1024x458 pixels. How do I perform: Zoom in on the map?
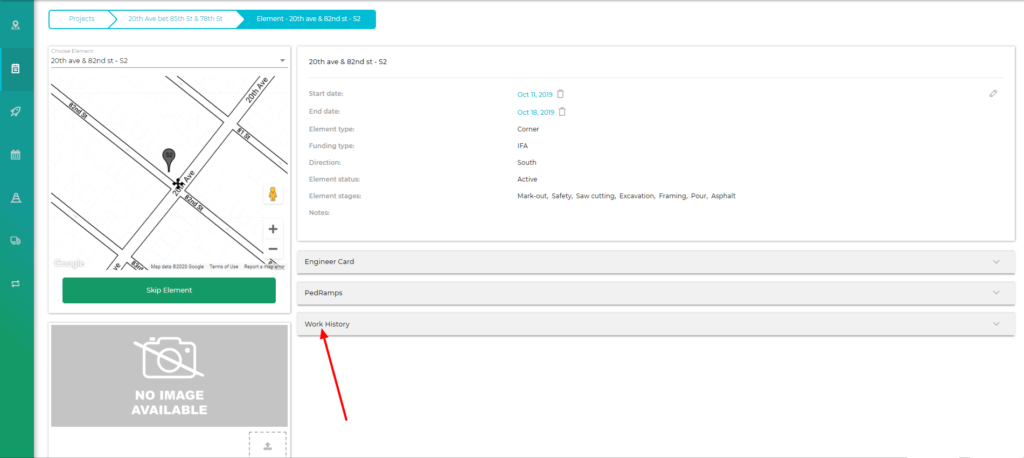(272, 229)
